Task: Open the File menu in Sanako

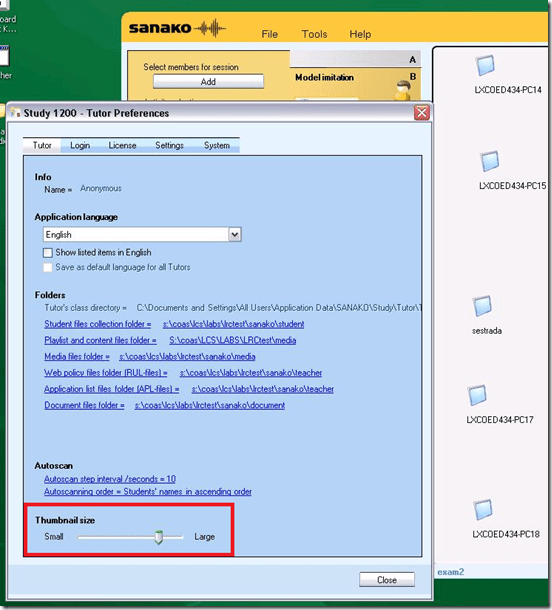Action: point(269,34)
